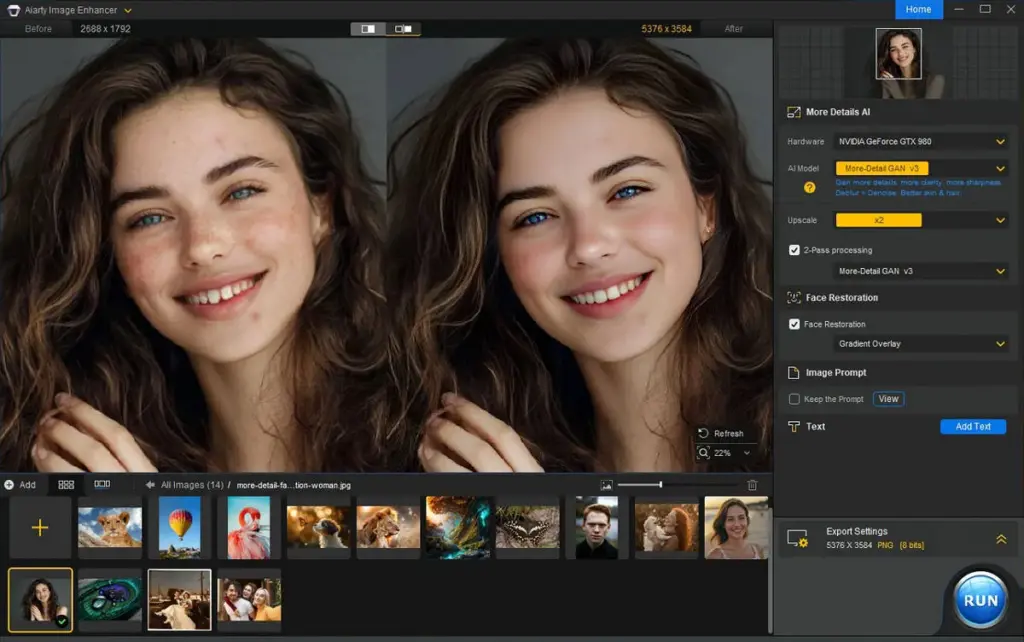Click the trash icon to delete images
This screenshot has height=642, width=1024.
(x=754, y=484)
